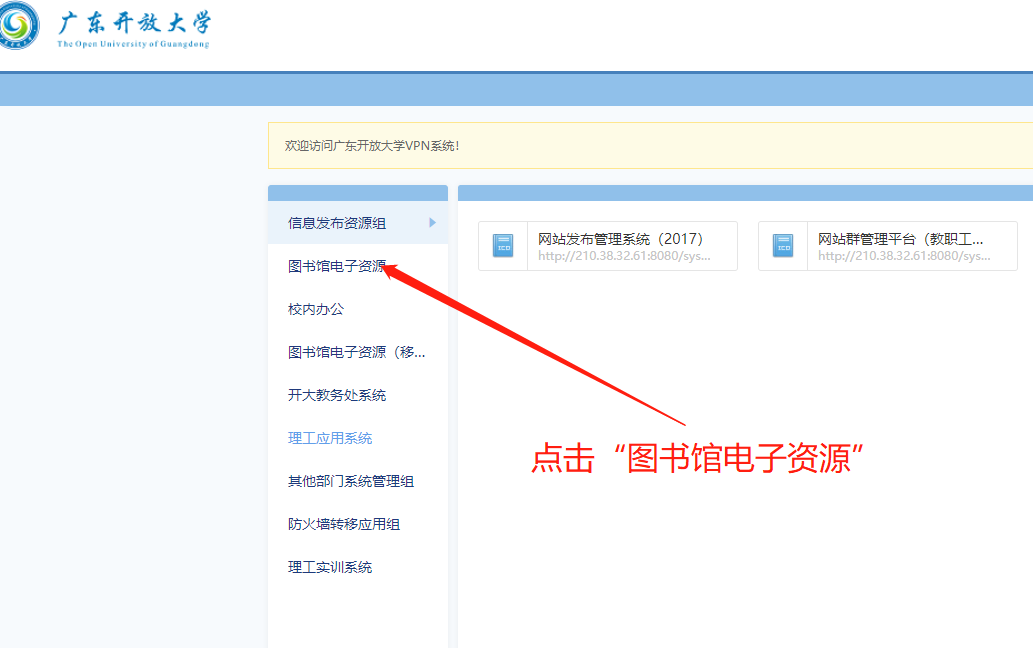Select the truncated 图书馆电子资源（移... sidebar entry

(357, 352)
